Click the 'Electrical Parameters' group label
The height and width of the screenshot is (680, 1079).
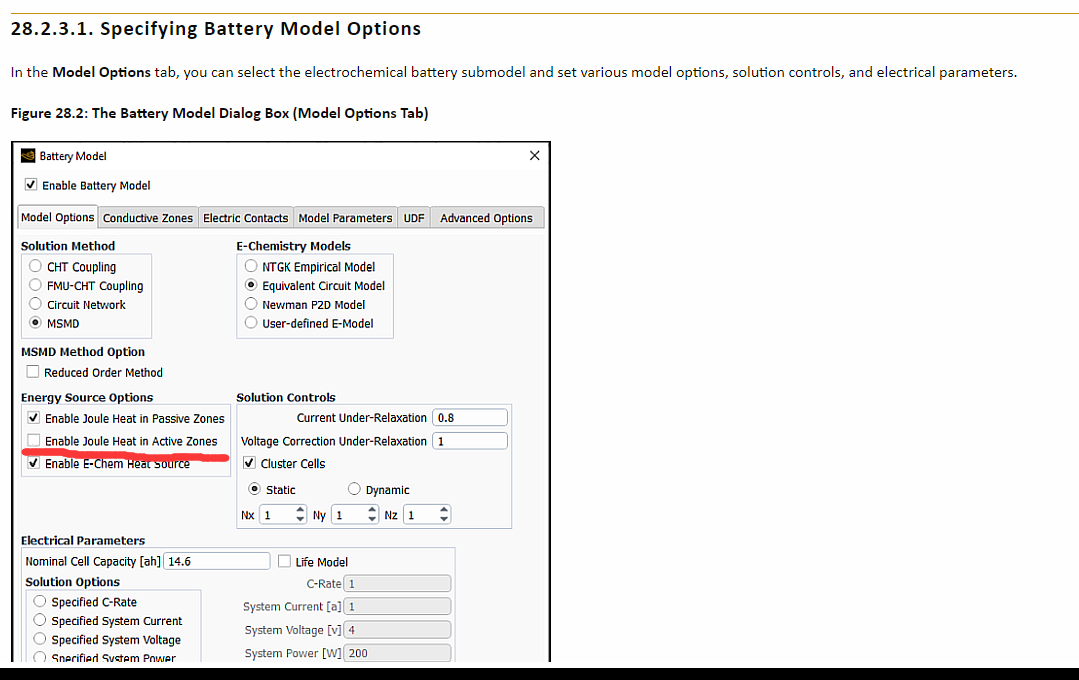(83, 540)
